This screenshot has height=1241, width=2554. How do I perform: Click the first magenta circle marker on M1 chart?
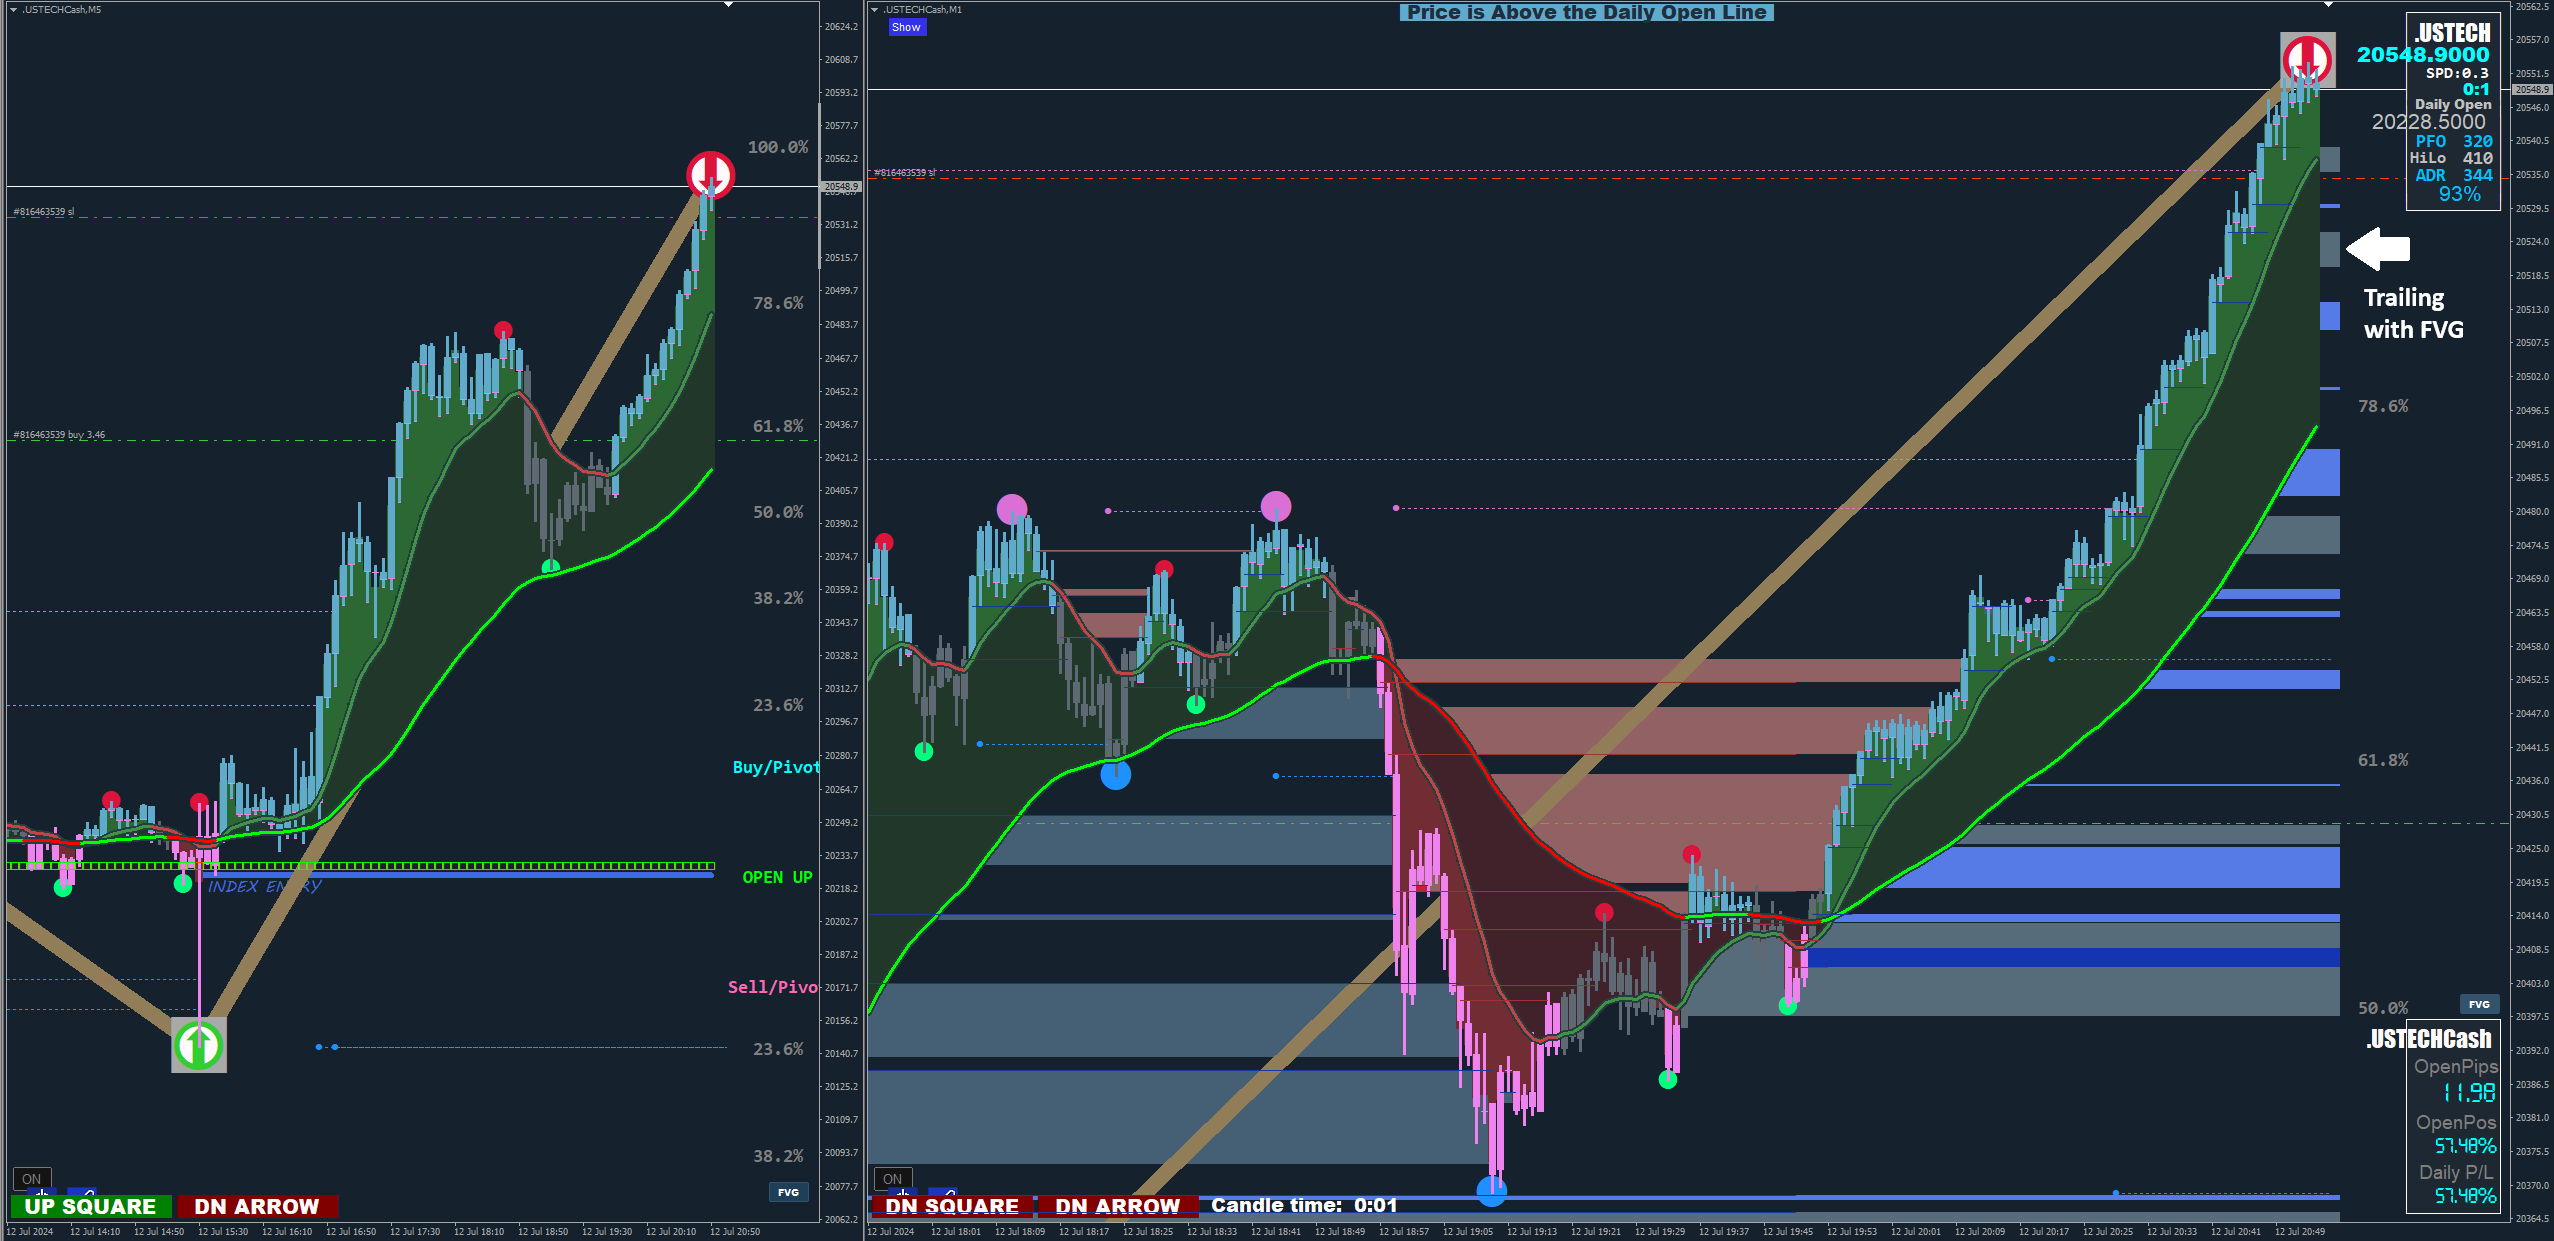pos(1011,508)
